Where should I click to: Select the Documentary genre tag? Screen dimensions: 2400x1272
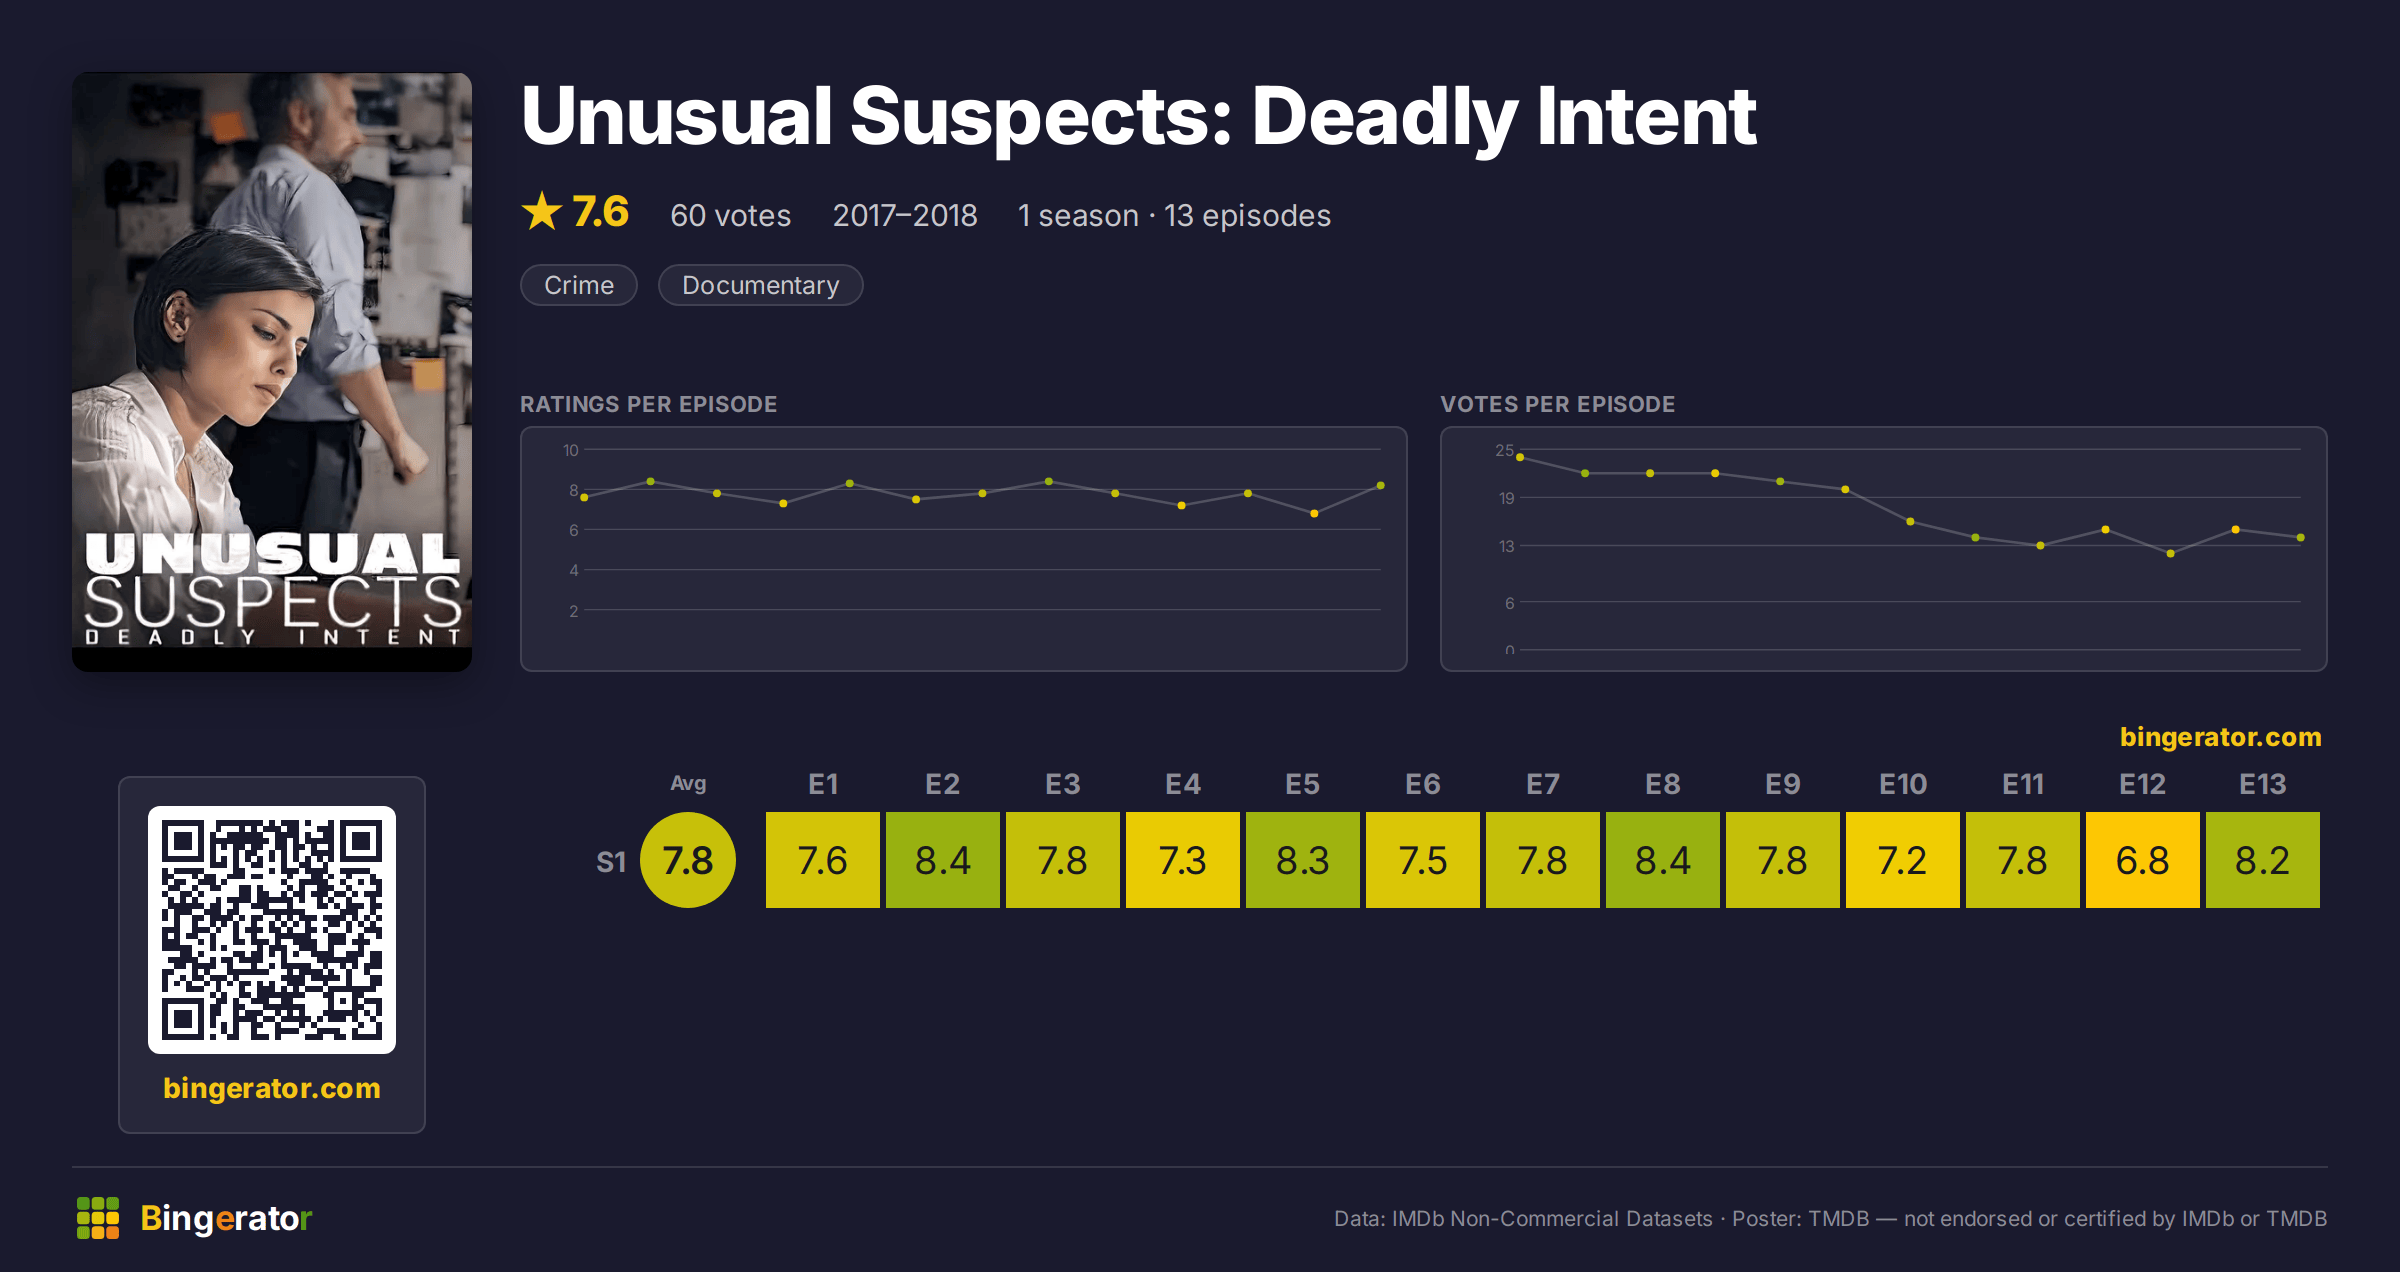[761, 285]
